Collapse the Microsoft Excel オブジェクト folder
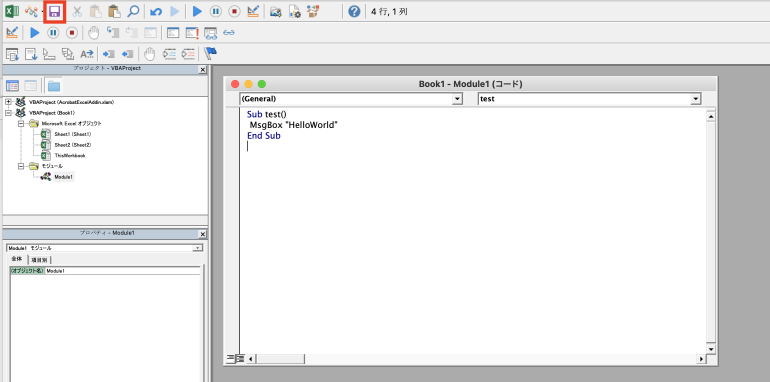Viewport: 770px width, 382px height. (x=21, y=123)
